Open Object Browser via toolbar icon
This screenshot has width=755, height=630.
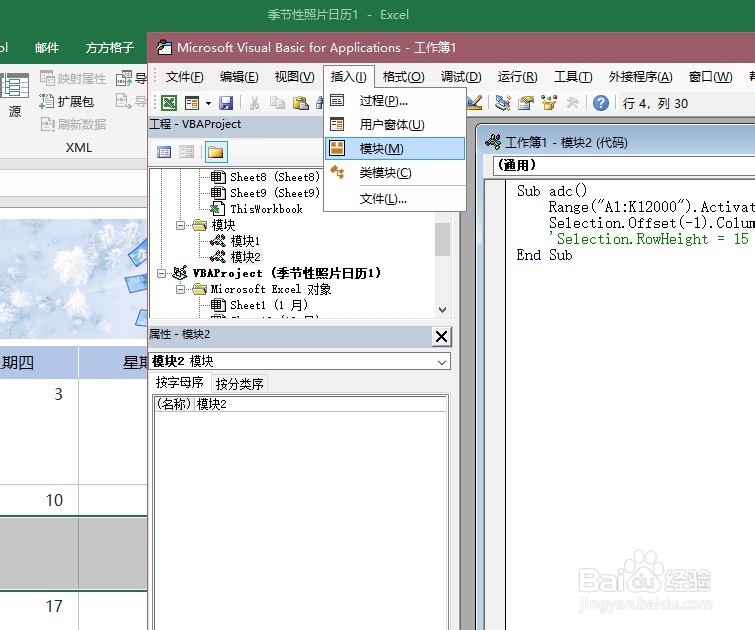[549, 103]
